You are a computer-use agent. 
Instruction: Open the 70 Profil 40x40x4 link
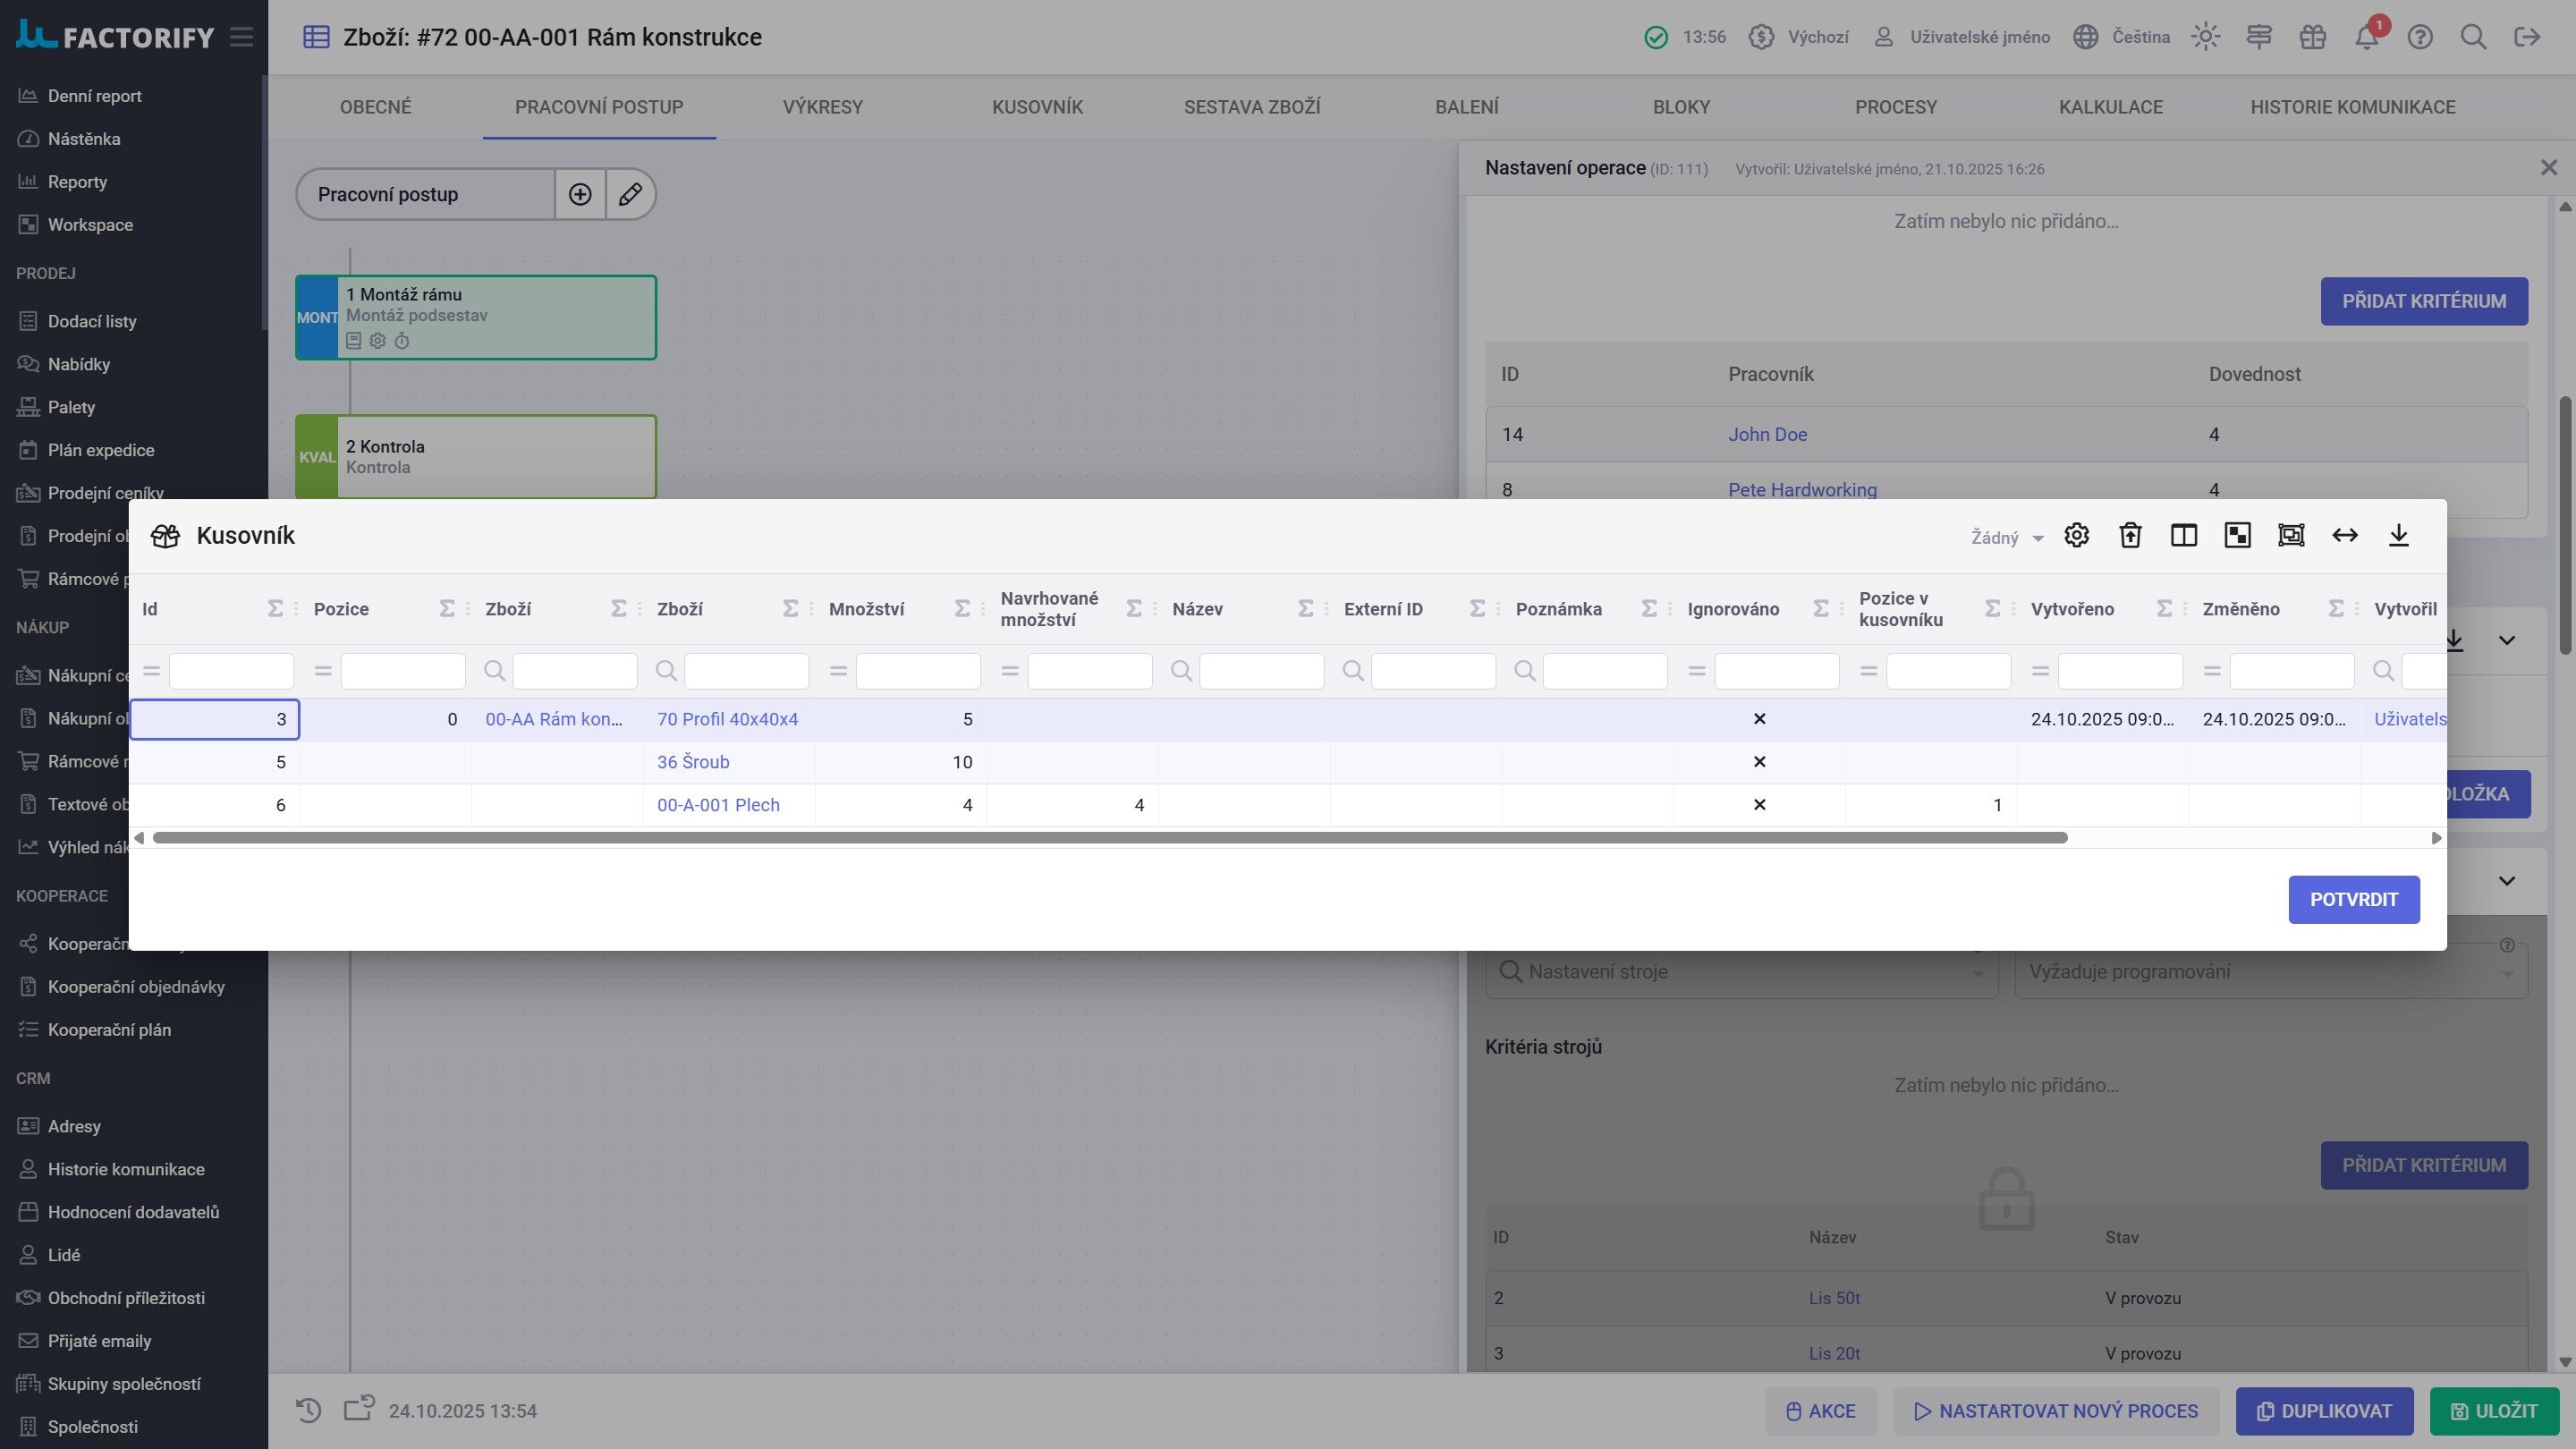click(x=727, y=719)
